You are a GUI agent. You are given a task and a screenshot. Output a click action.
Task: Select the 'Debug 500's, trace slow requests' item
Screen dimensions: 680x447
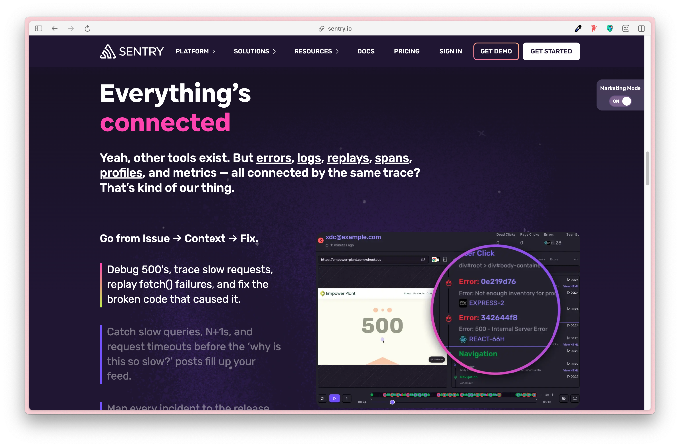tap(190, 284)
